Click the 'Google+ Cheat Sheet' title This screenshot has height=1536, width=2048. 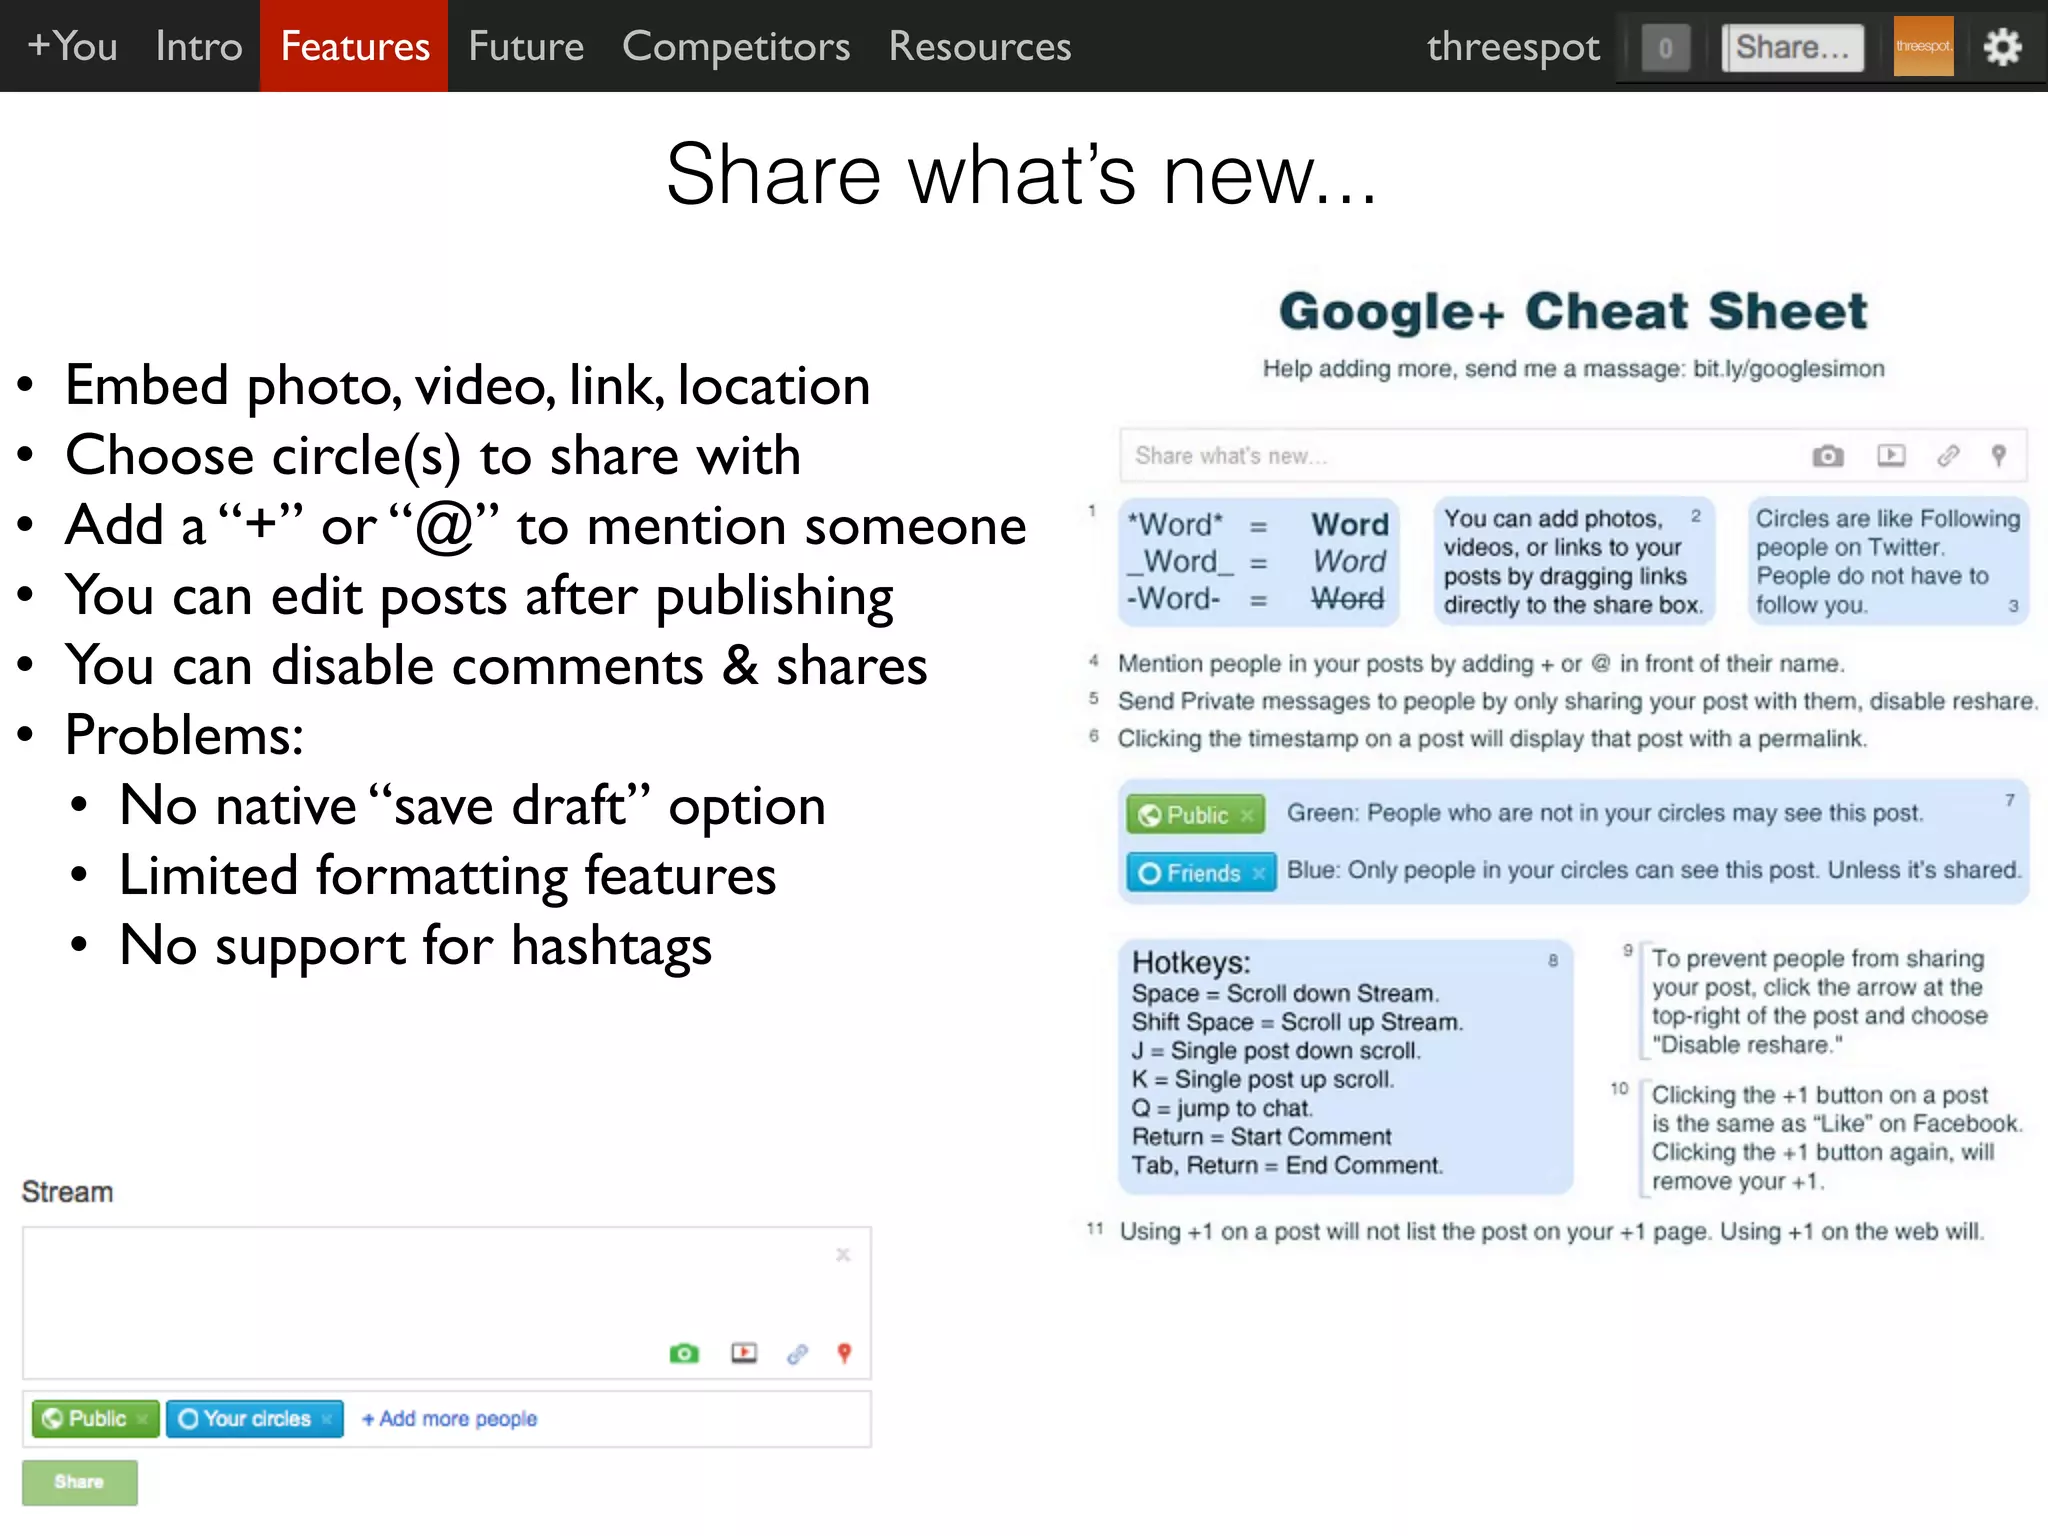(x=1573, y=311)
